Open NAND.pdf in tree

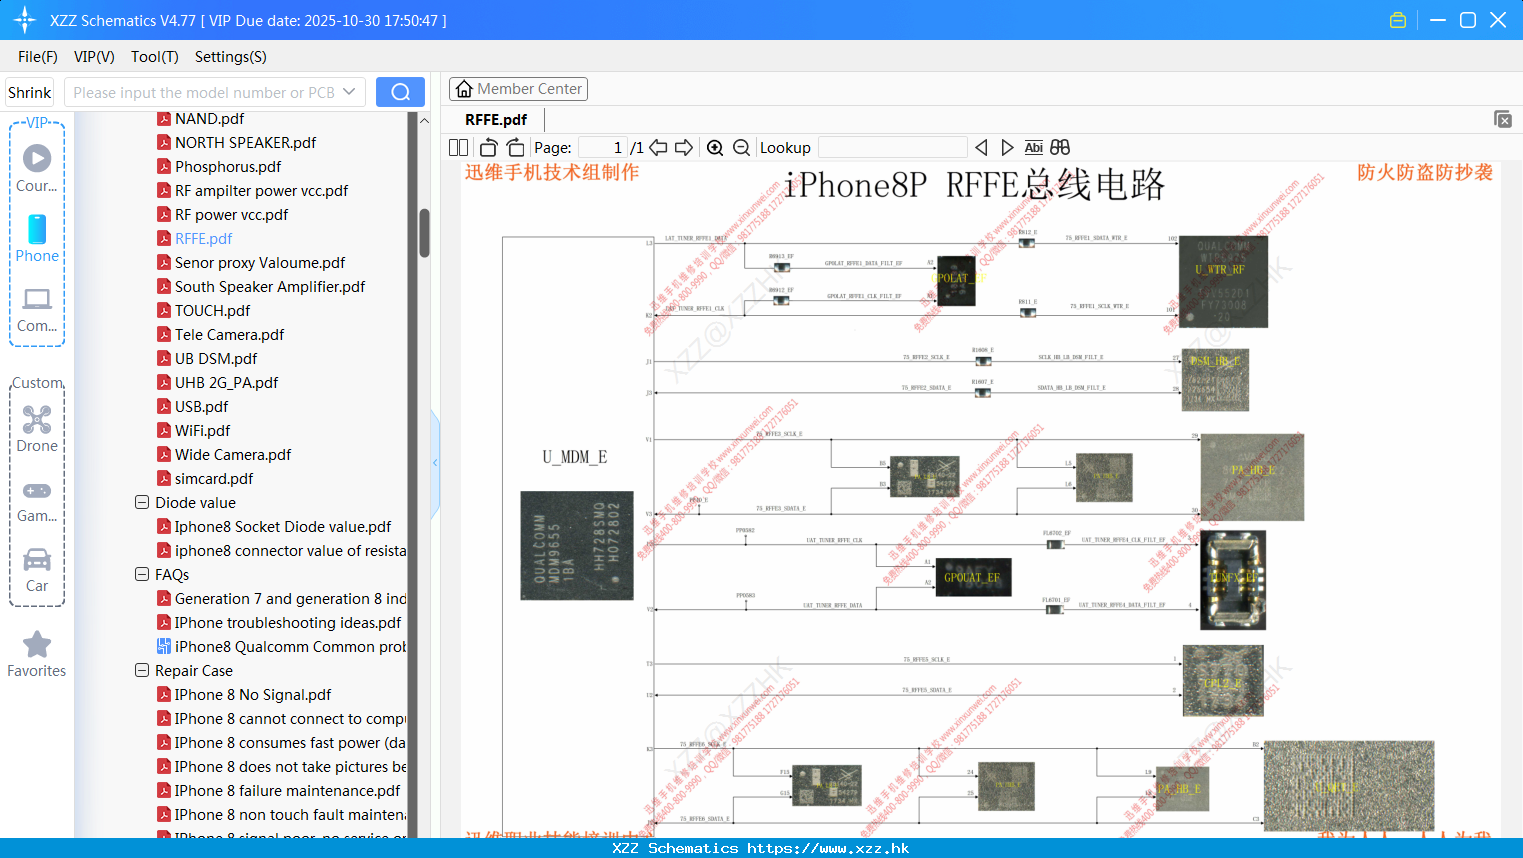[209, 118]
